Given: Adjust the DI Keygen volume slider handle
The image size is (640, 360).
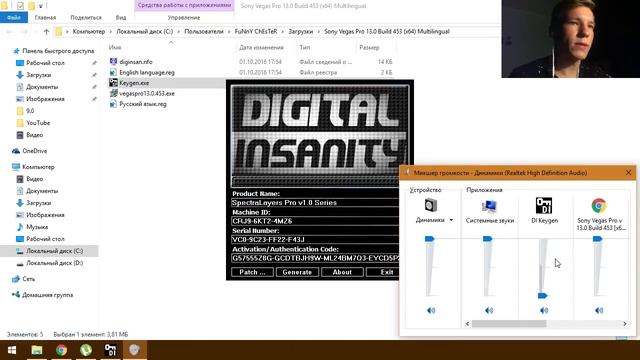Looking at the screenshot, I should click(542, 296).
